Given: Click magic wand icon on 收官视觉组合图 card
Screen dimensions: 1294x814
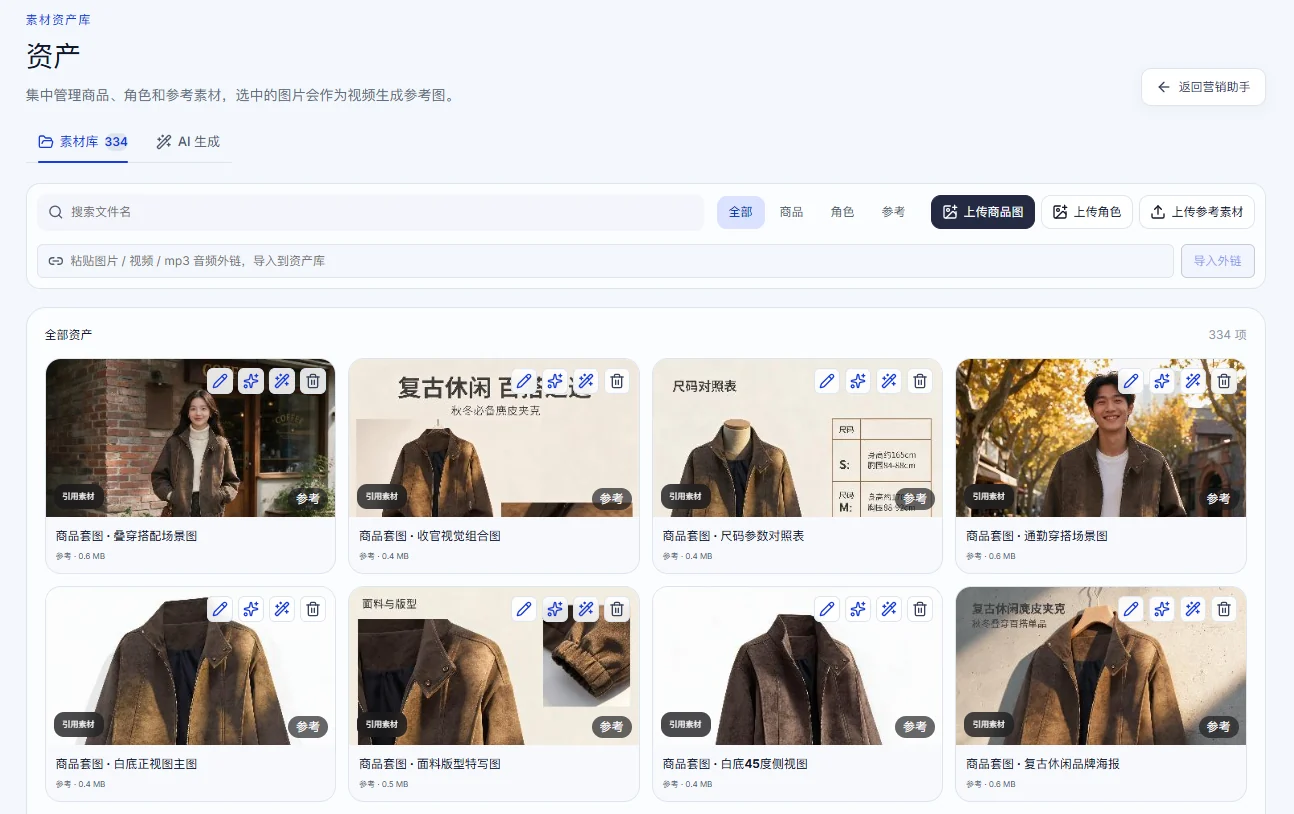Looking at the screenshot, I should pyautogui.click(x=586, y=381).
